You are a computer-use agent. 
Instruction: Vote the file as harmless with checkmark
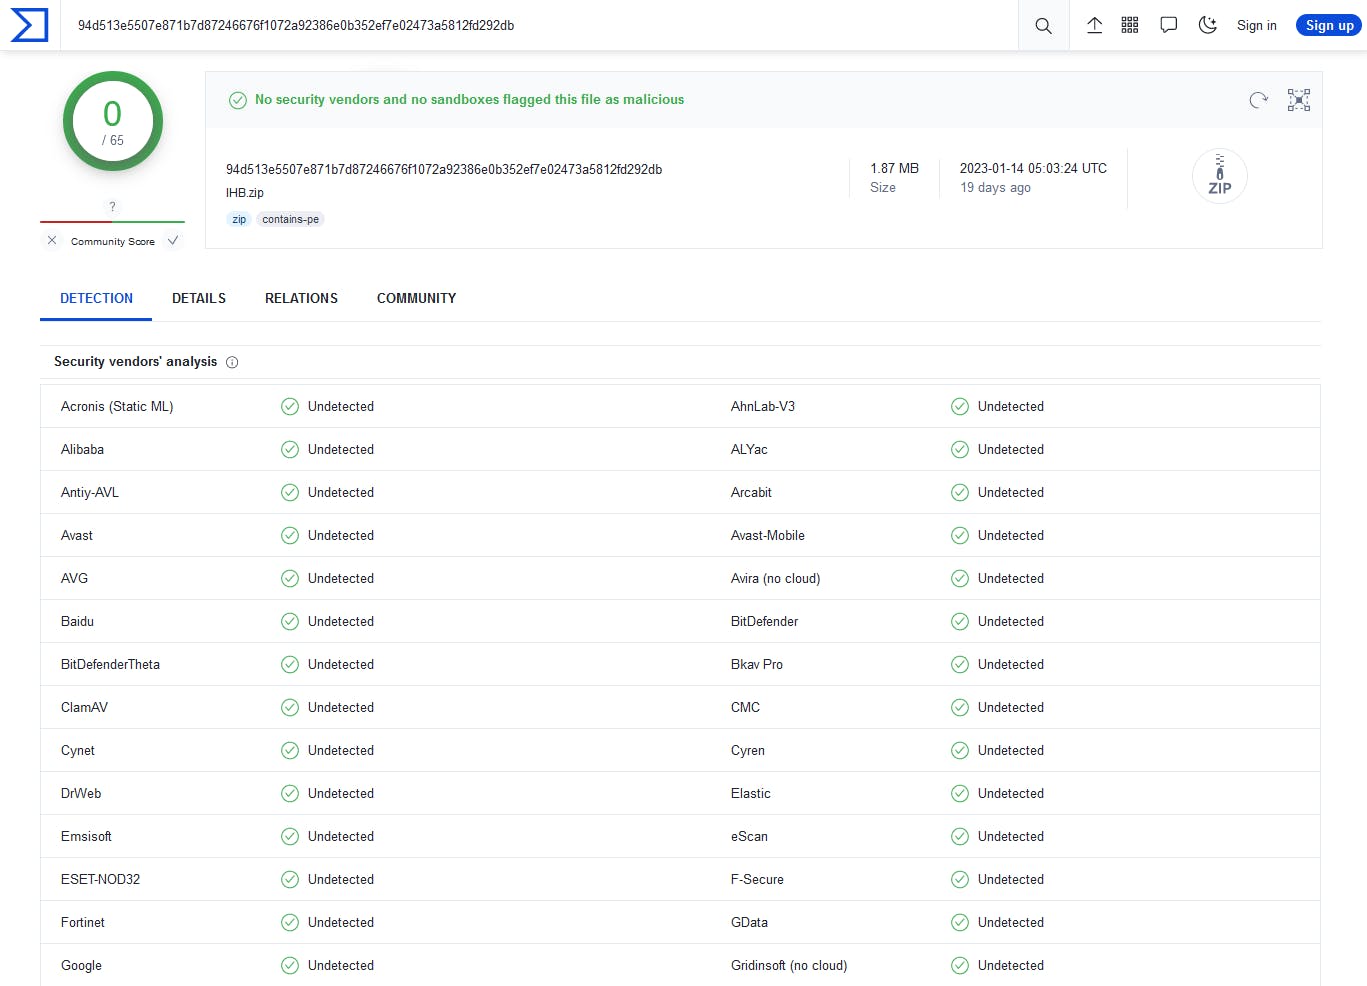172,240
